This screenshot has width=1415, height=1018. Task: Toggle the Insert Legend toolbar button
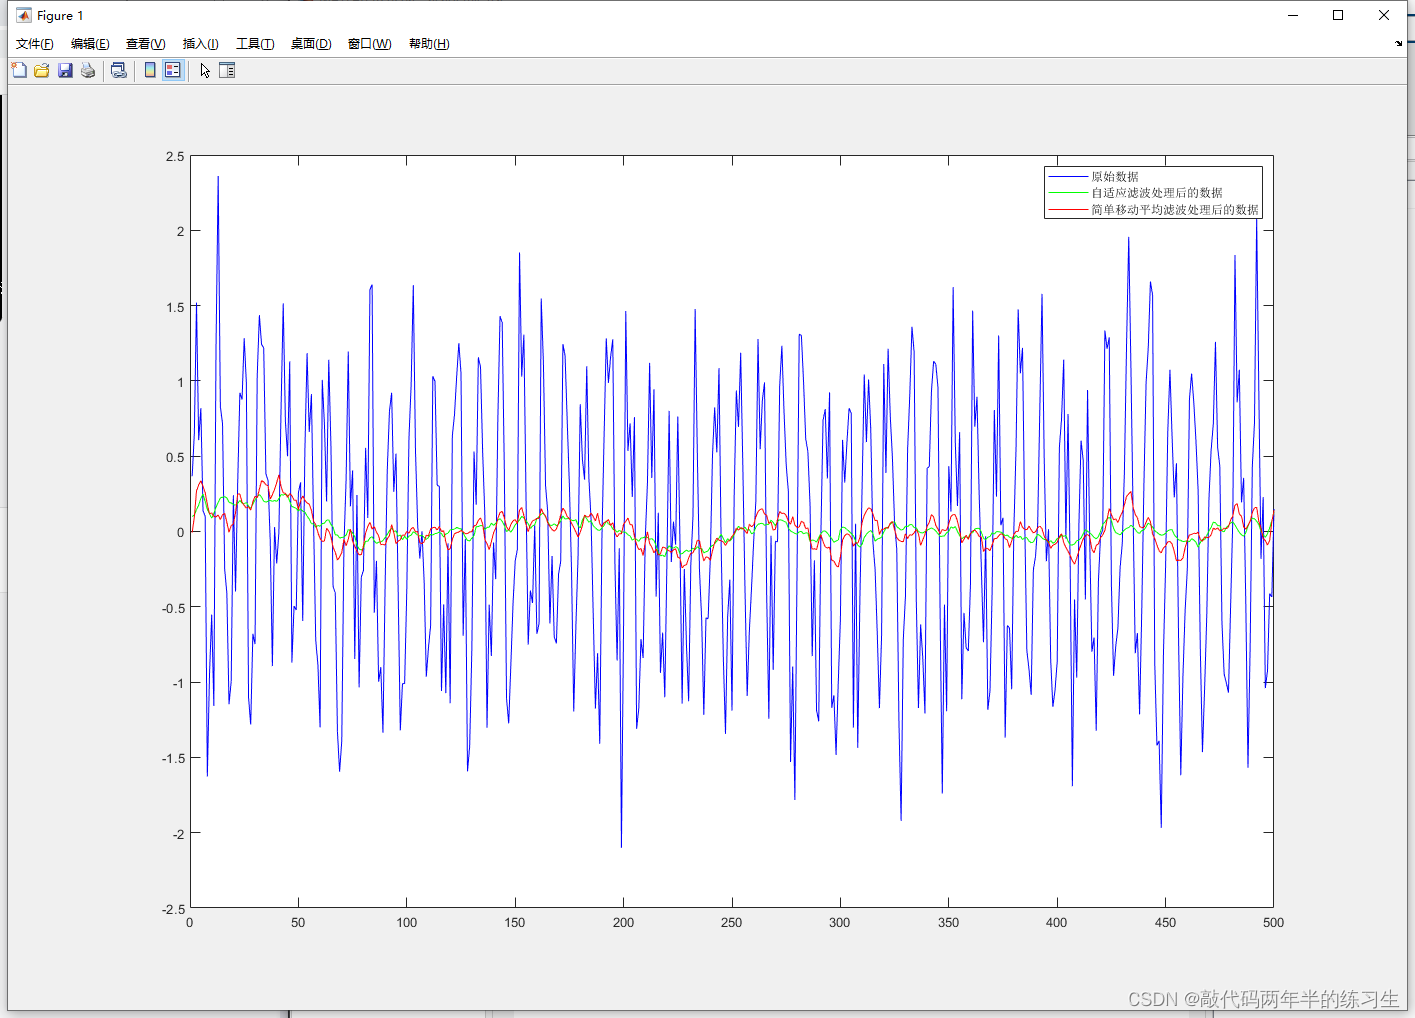(173, 70)
